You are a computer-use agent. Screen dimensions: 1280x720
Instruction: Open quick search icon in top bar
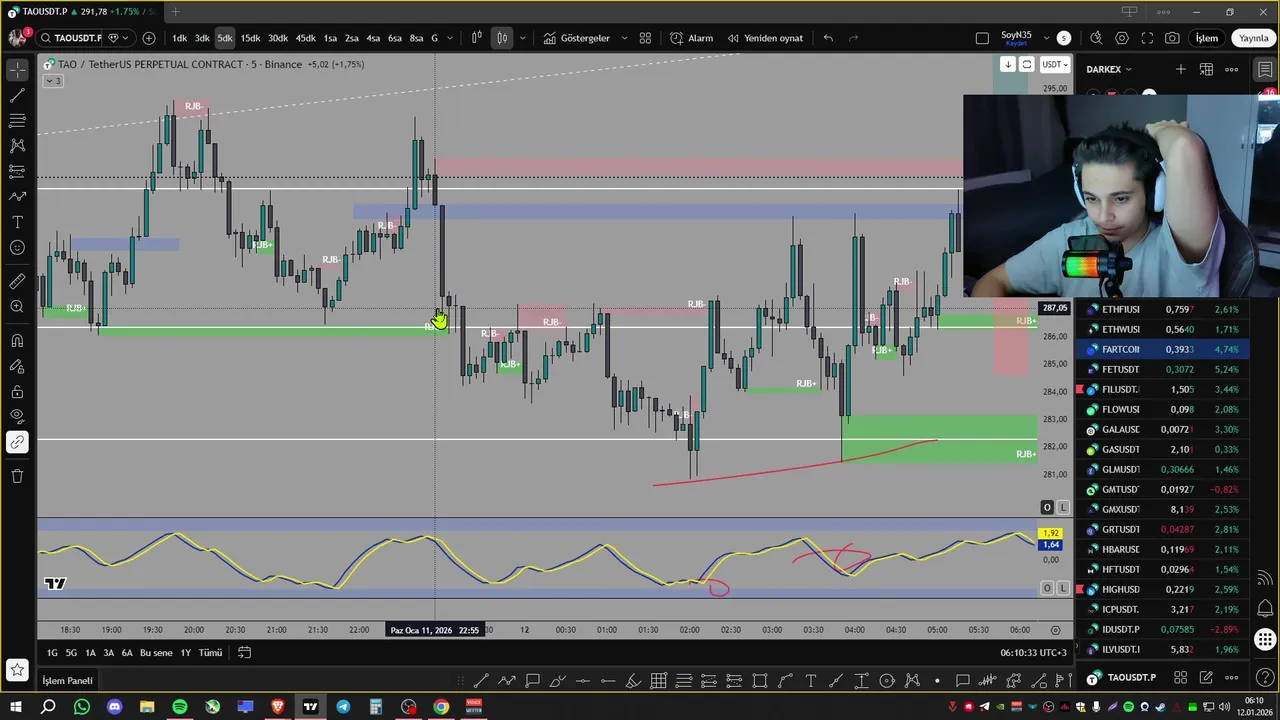coord(1096,38)
